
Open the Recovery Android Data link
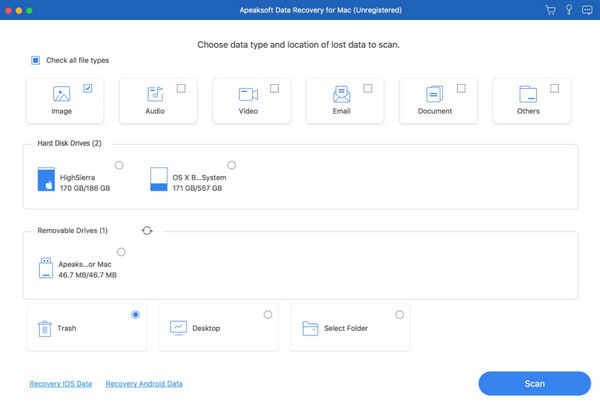pos(144,384)
